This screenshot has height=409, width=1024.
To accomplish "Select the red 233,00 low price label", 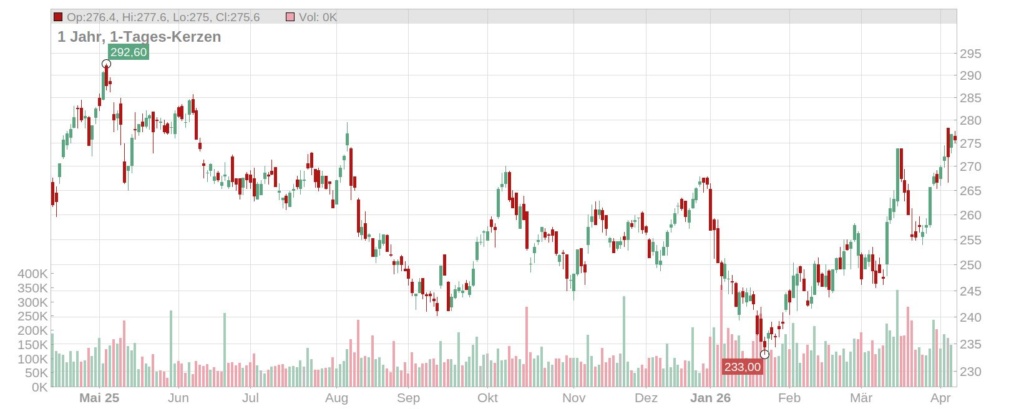I will point(743,367).
